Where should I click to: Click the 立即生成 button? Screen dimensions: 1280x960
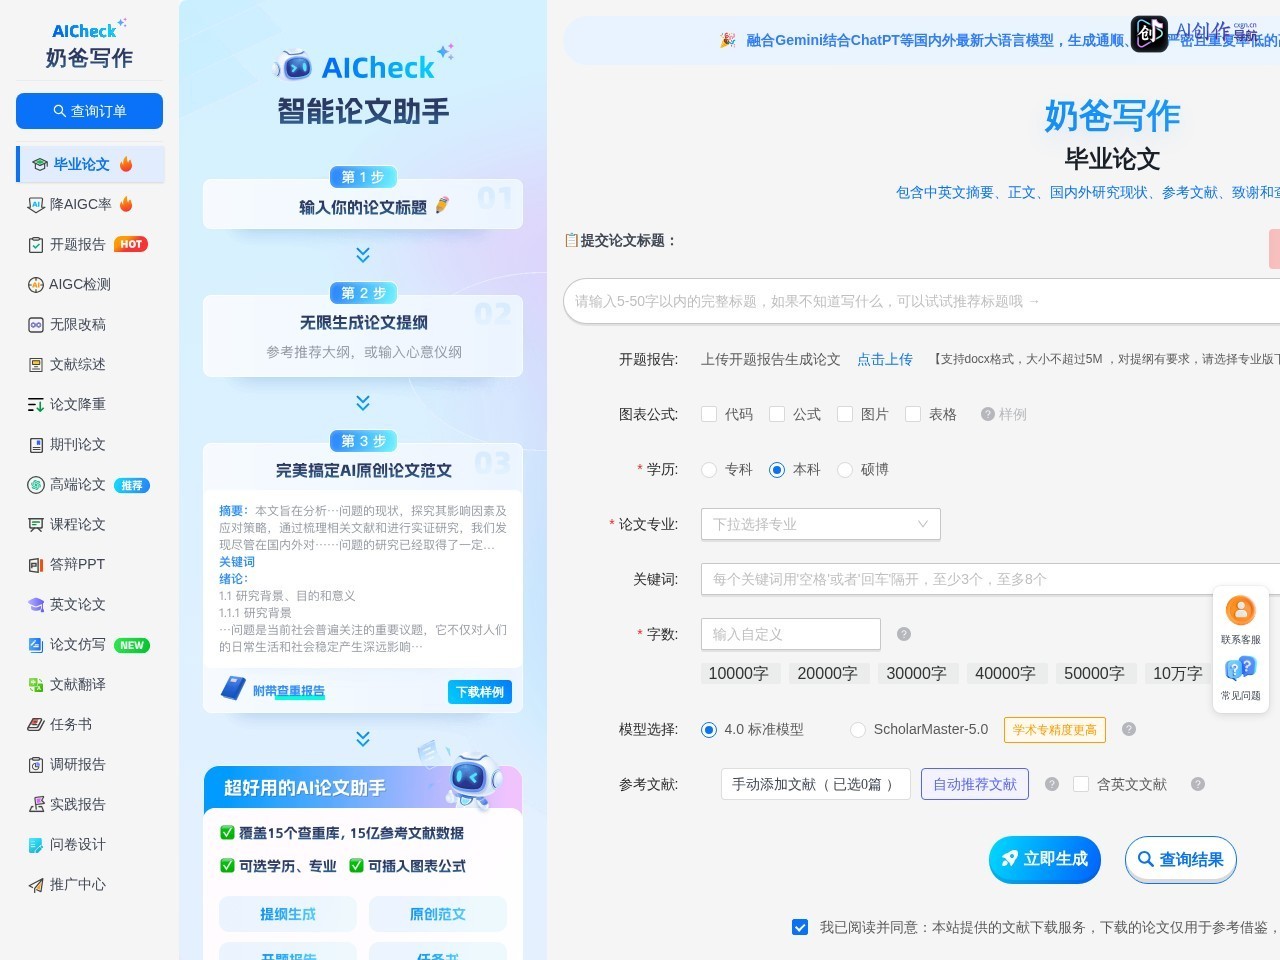1045,859
